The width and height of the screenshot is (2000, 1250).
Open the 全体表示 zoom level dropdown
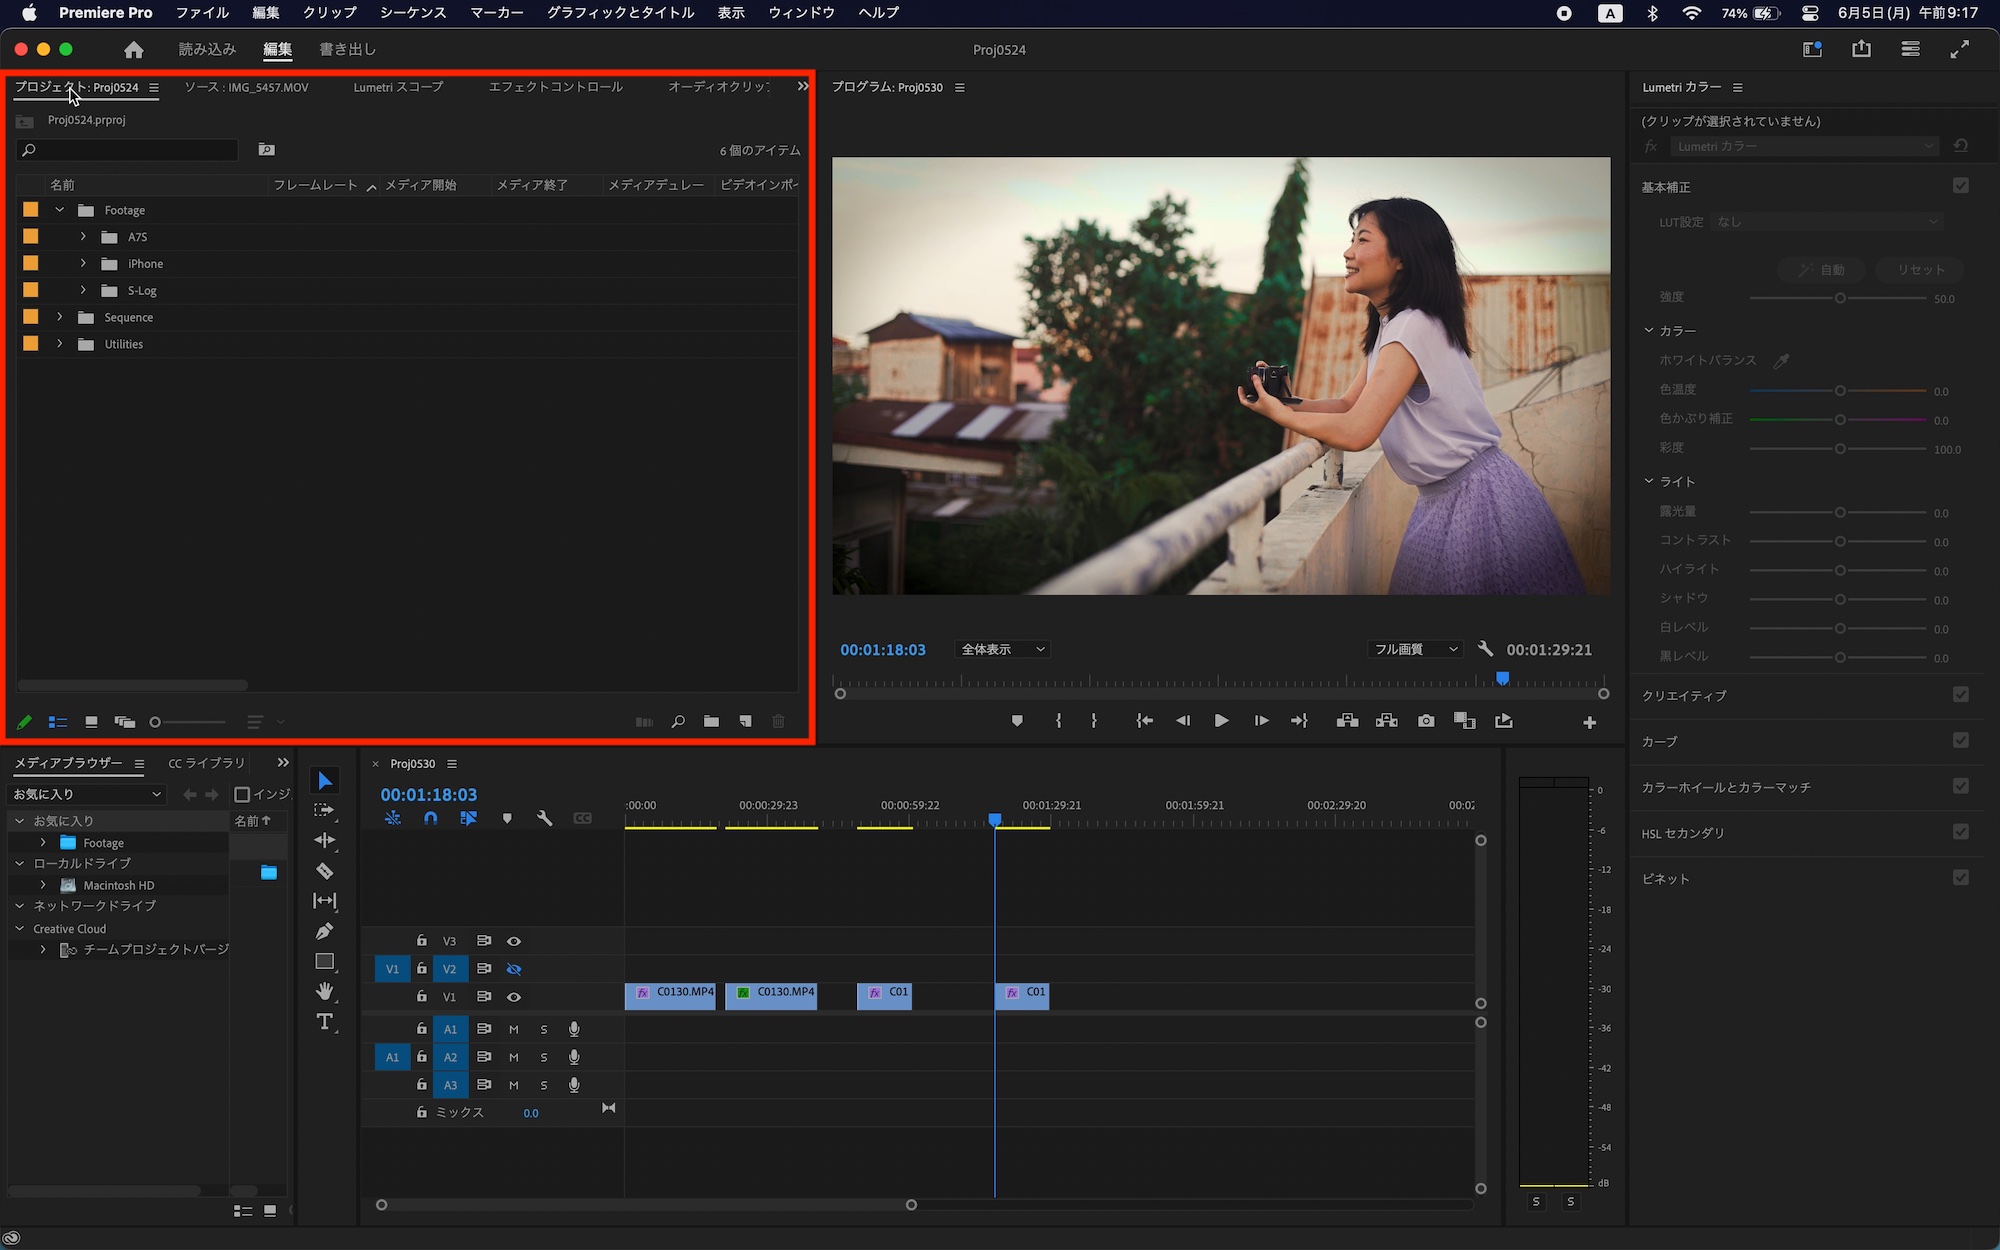[1002, 650]
